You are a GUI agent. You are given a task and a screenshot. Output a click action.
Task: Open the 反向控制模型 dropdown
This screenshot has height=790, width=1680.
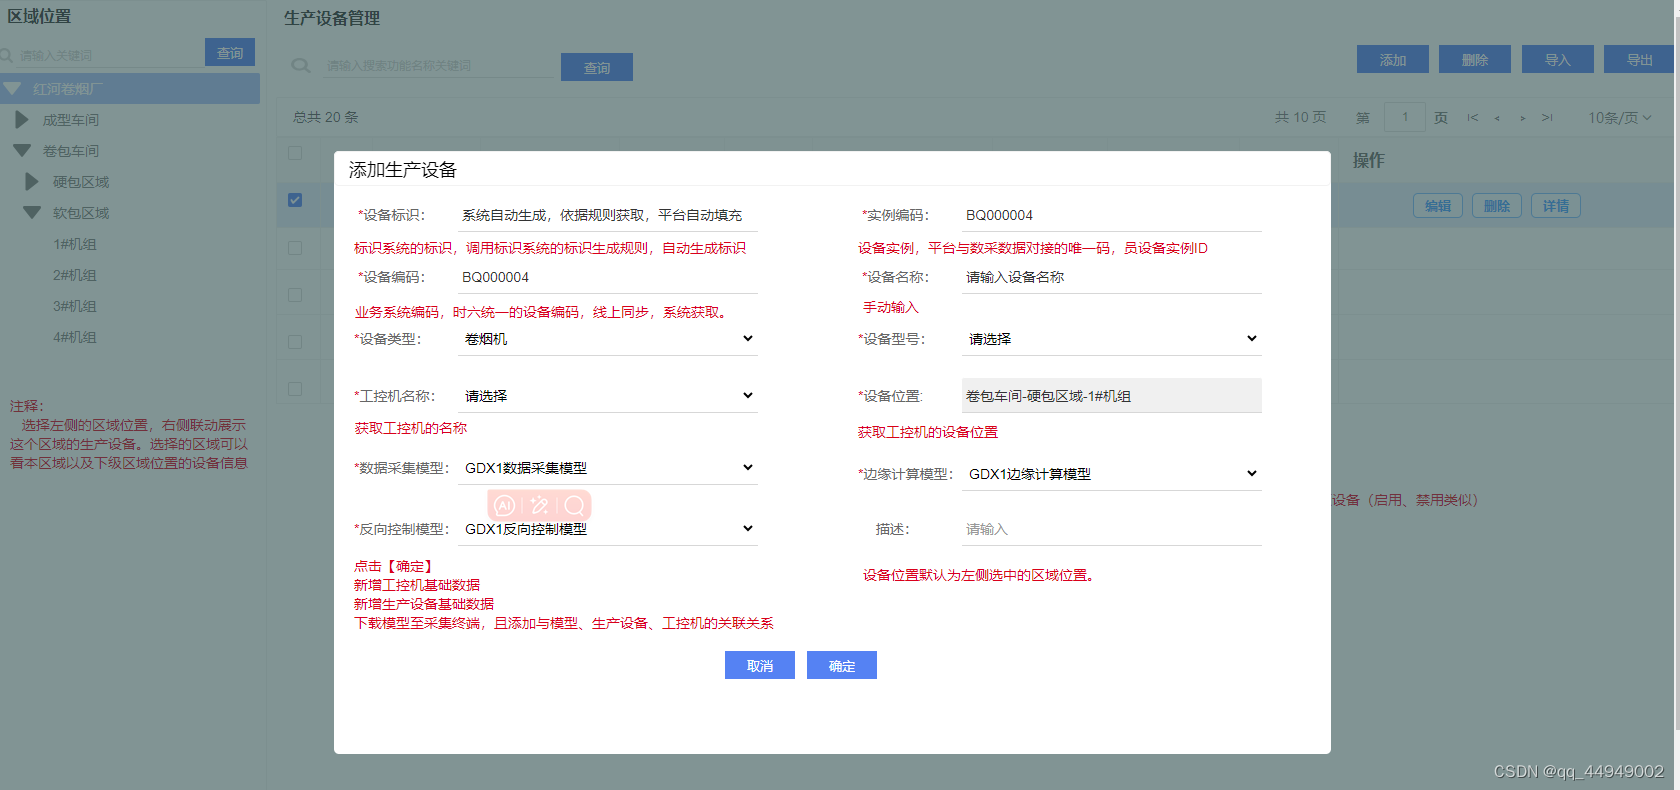click(608, 529)
